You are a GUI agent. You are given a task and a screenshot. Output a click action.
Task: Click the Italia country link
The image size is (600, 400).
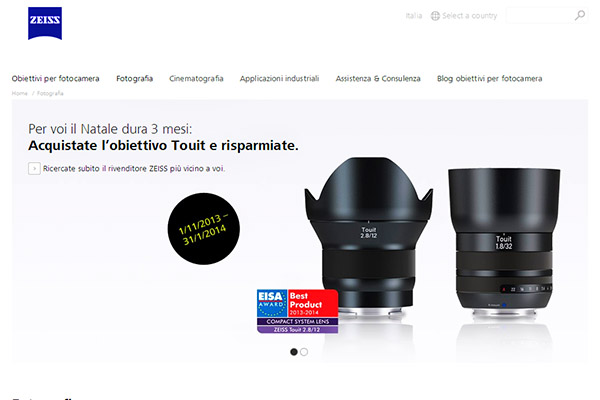414,16
